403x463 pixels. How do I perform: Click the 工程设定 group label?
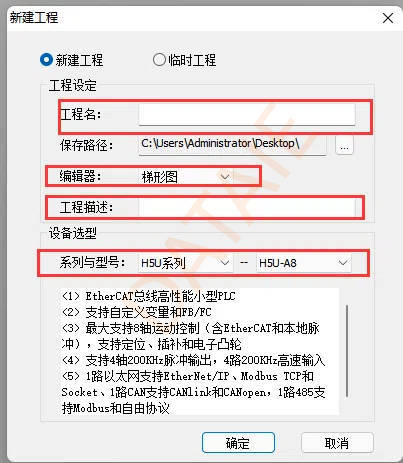73,85
